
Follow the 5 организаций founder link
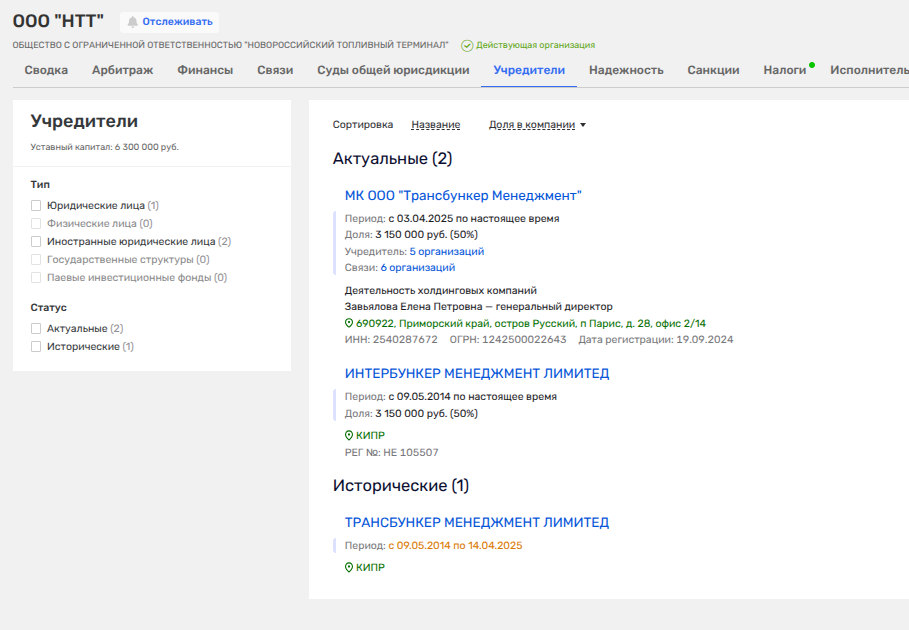446,252
